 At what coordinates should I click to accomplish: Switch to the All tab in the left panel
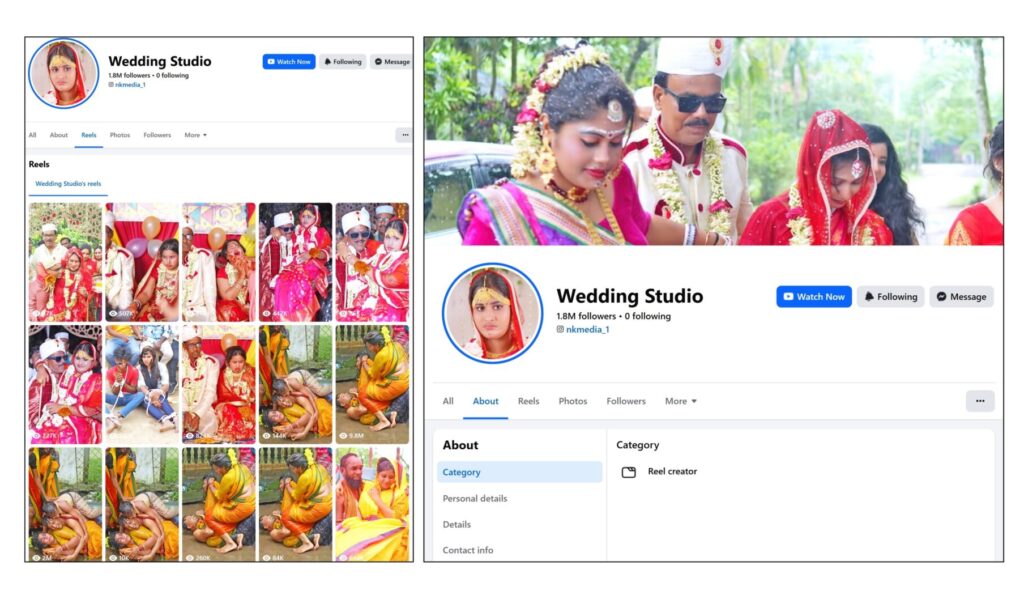click(33, 135)
